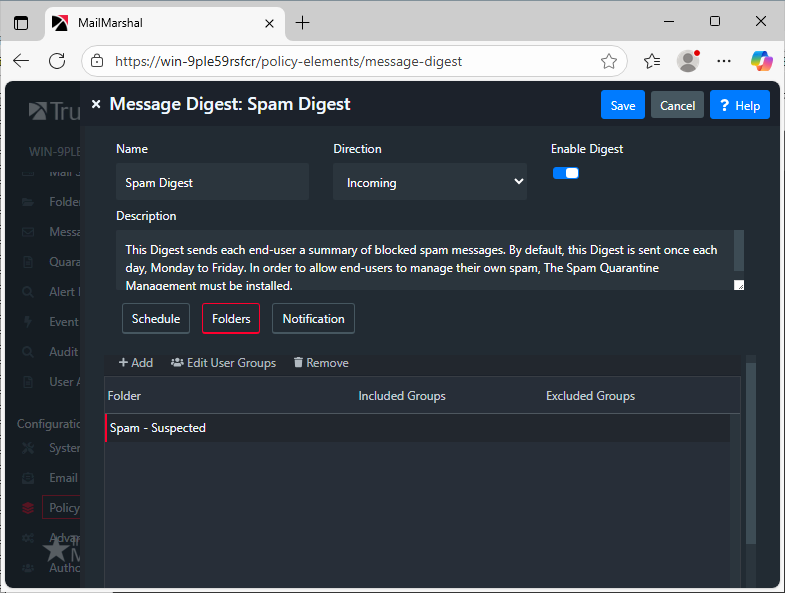Image resolution: width=785 pixels, height=593 pixels.
Task: Save the Spam Digest settings
Action: pyautogui.click(x=622, y=105)
